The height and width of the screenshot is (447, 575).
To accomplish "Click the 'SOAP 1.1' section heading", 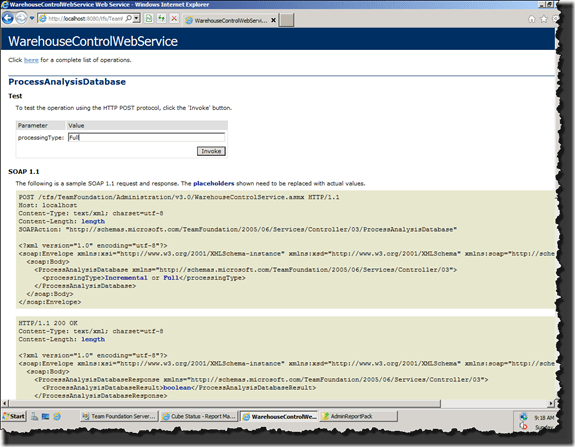I will pyautogui.click(x=24, y=172).
